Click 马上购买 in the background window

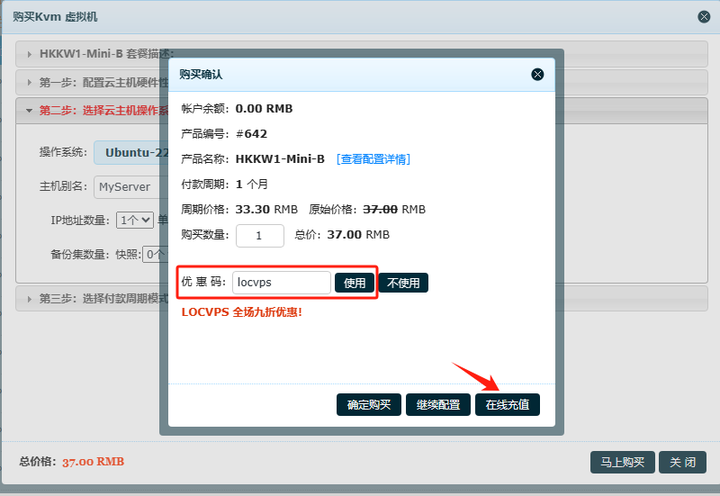622,462
